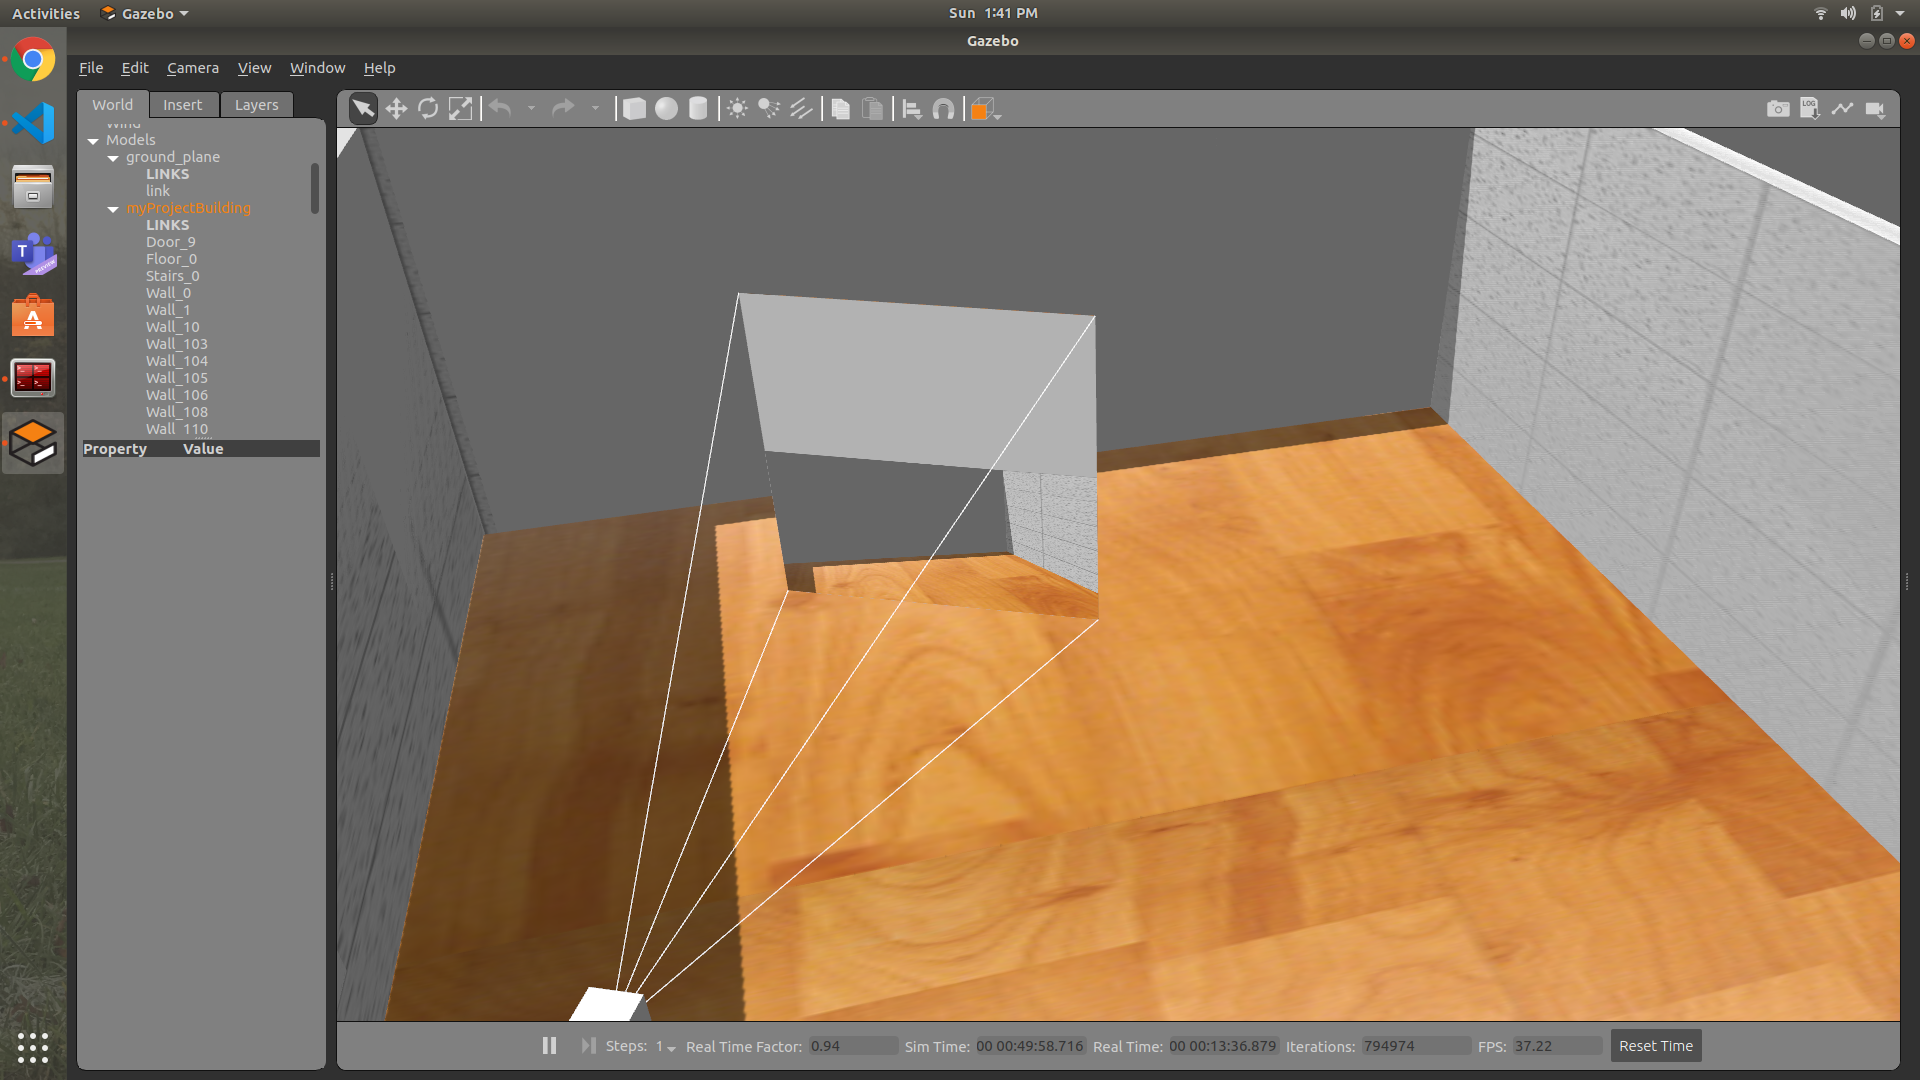The image size is (1920, 1080).
Task: Open the Camera menu
Action: pos(192,68)
